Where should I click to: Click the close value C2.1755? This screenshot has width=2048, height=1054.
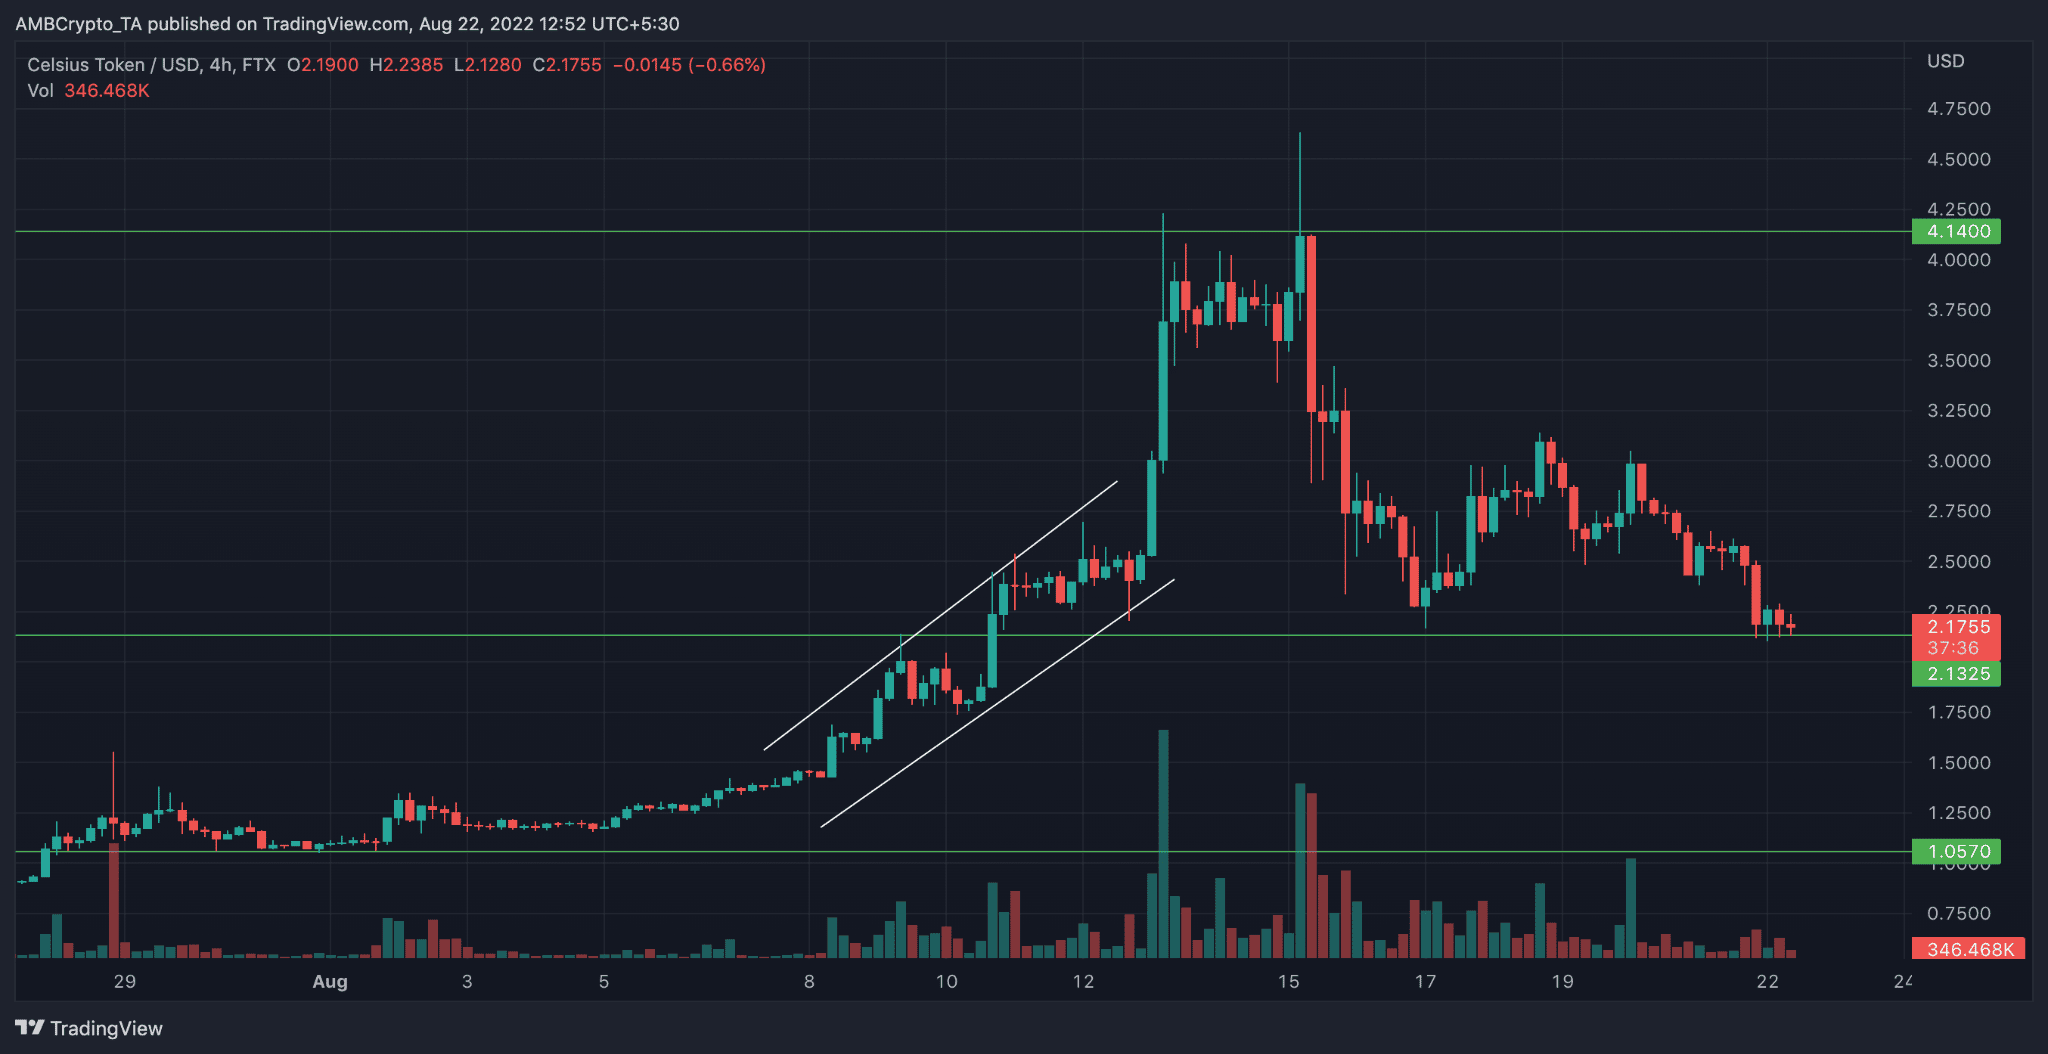pyautogui.click(x=567, y=65)
